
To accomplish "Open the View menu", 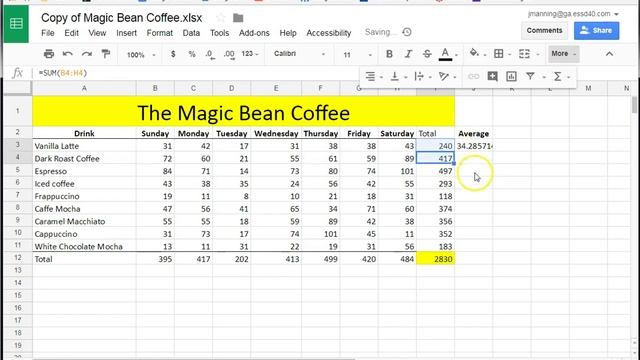I will [x=97, y=33].
